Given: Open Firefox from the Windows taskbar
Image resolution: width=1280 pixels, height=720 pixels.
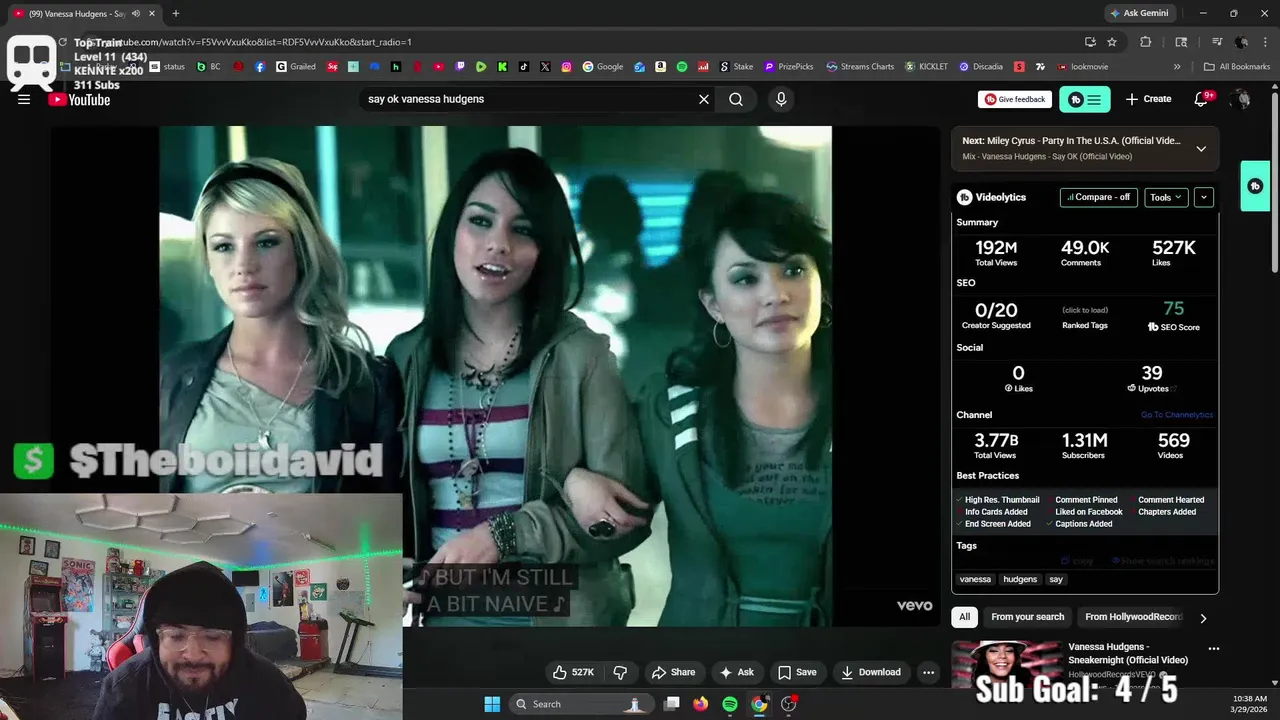Looking at the screenshot, I should pyautogui.click(x=701, y=704).
